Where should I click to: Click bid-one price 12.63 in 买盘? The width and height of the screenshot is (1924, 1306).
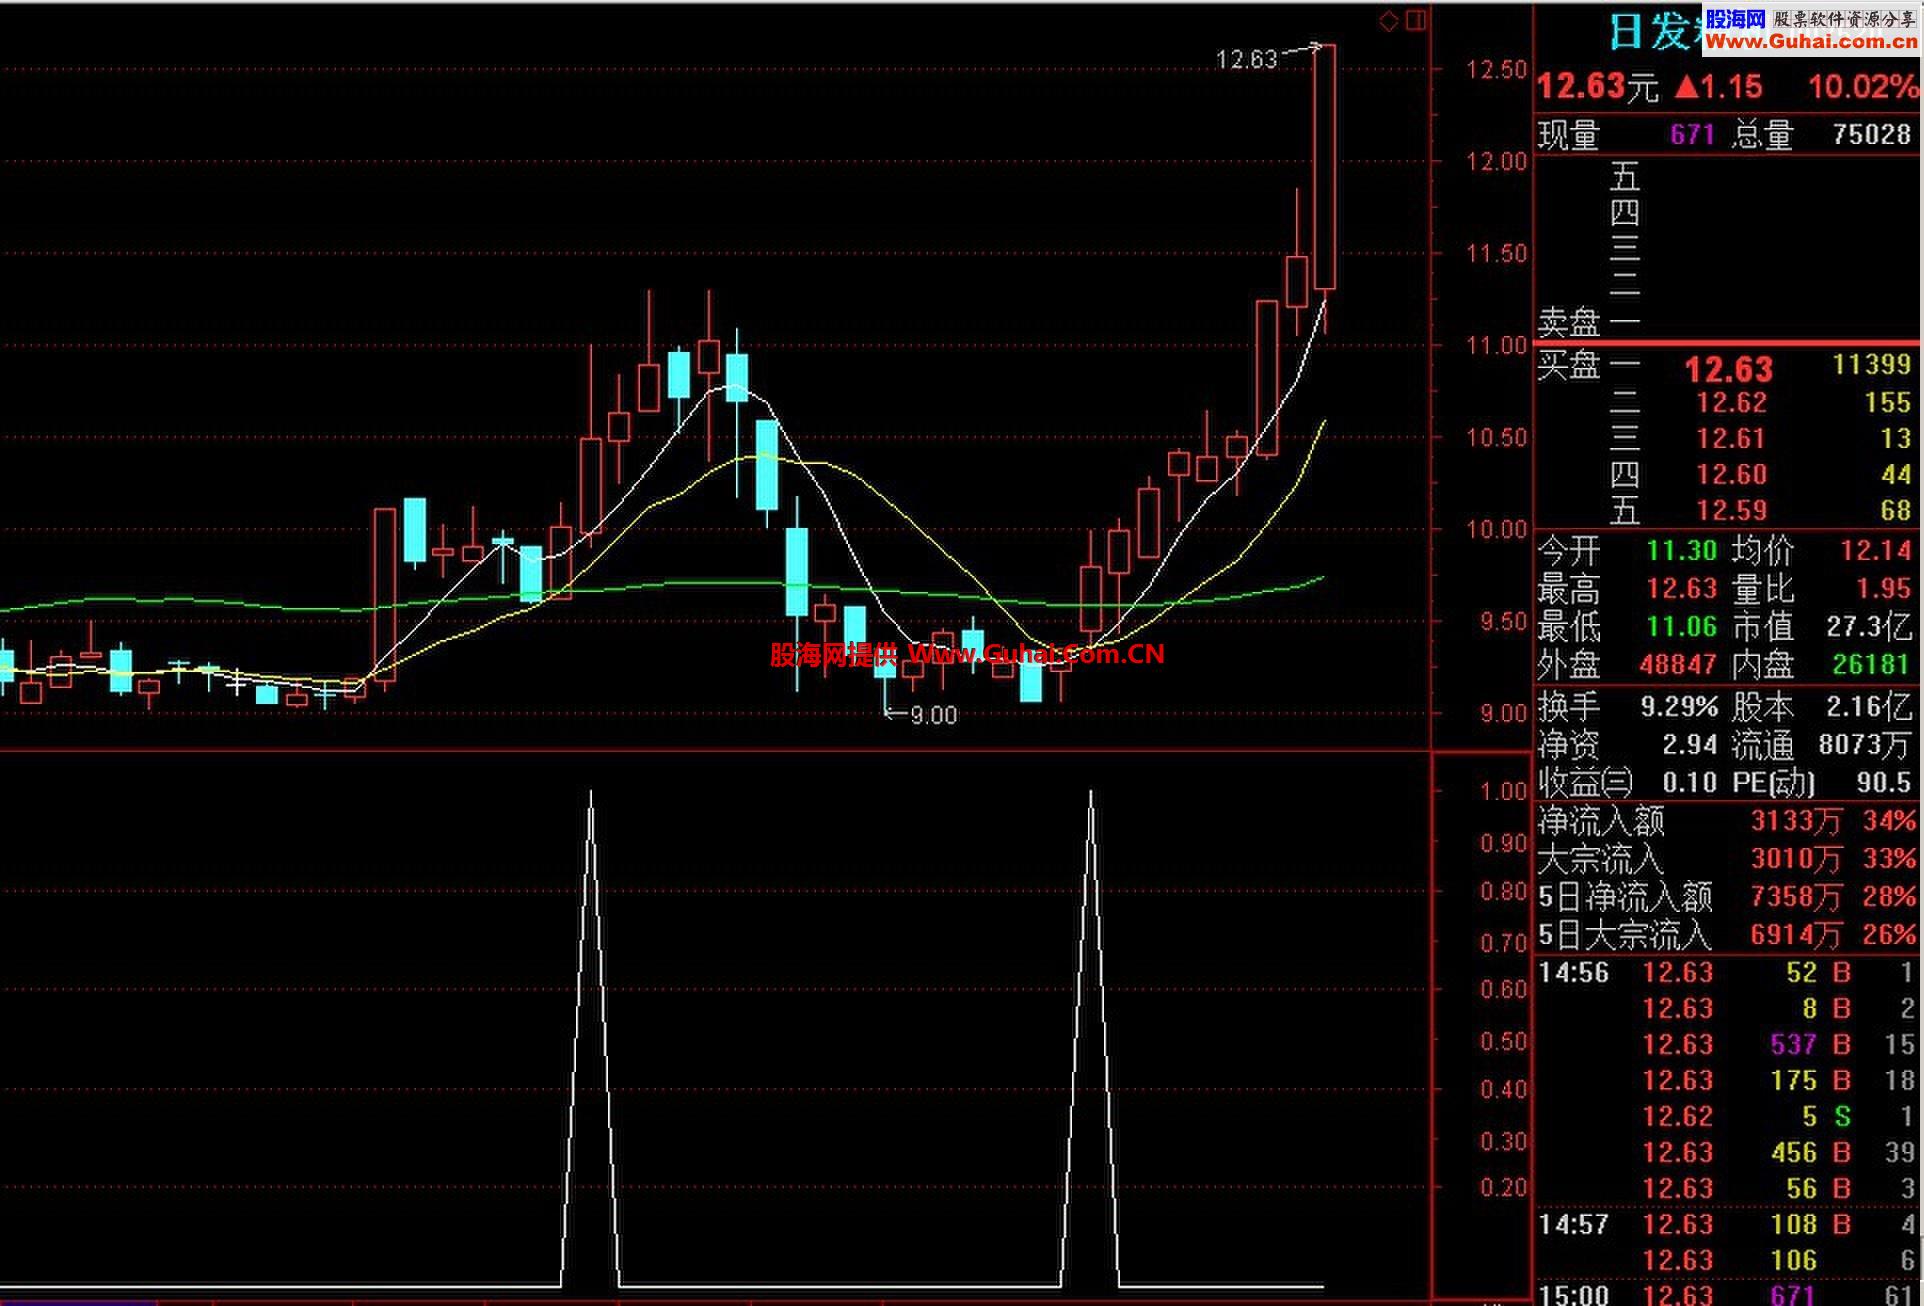(x=1729, y=369)
